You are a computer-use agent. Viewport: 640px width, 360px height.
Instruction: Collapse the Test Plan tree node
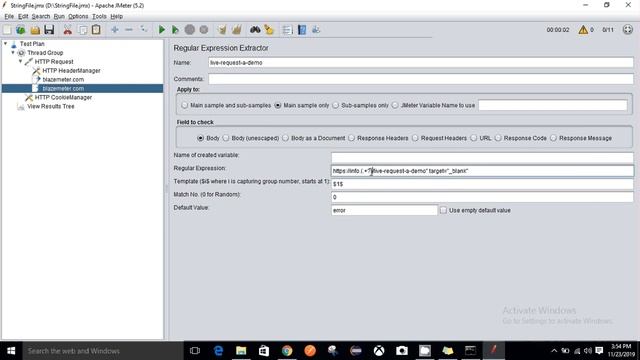[x=6, y=43]
